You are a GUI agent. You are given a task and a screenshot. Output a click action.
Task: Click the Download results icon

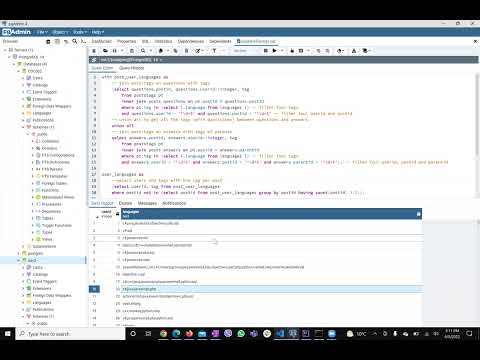(354, 51)
